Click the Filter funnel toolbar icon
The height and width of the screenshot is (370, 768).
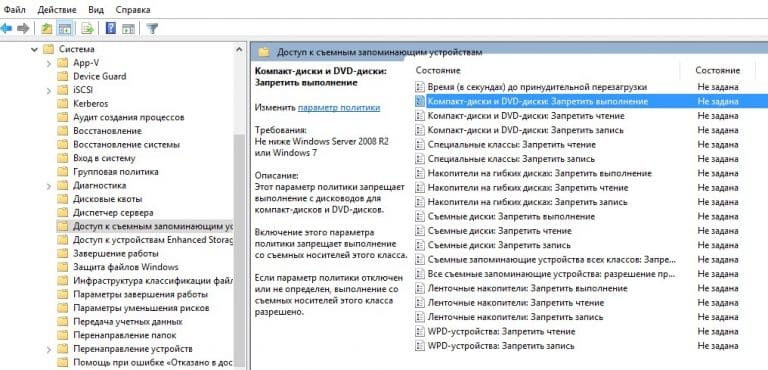point(152,29)
